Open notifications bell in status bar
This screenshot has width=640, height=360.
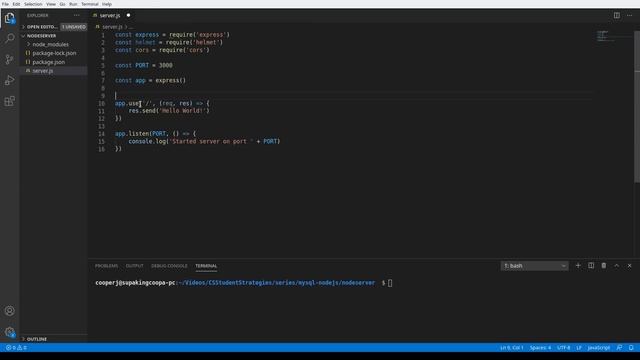[x=631, y=348]
